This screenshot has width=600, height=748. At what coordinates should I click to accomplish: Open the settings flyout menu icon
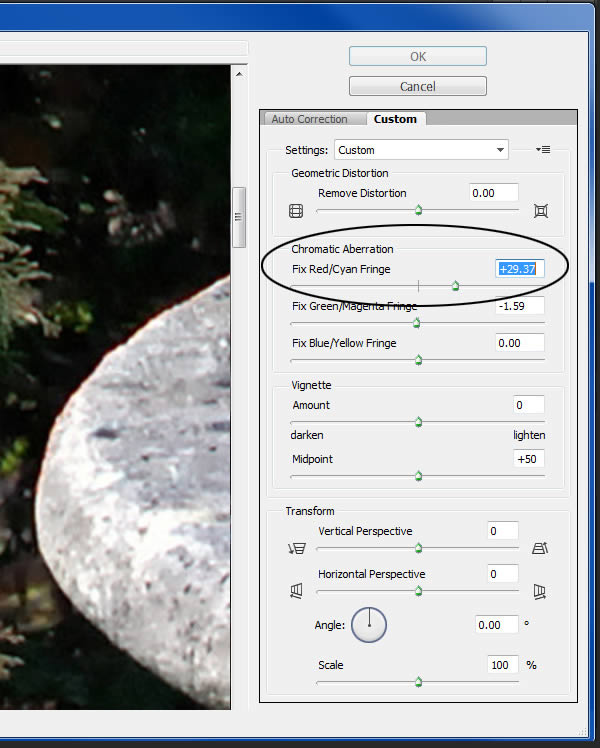coord(543,150)
